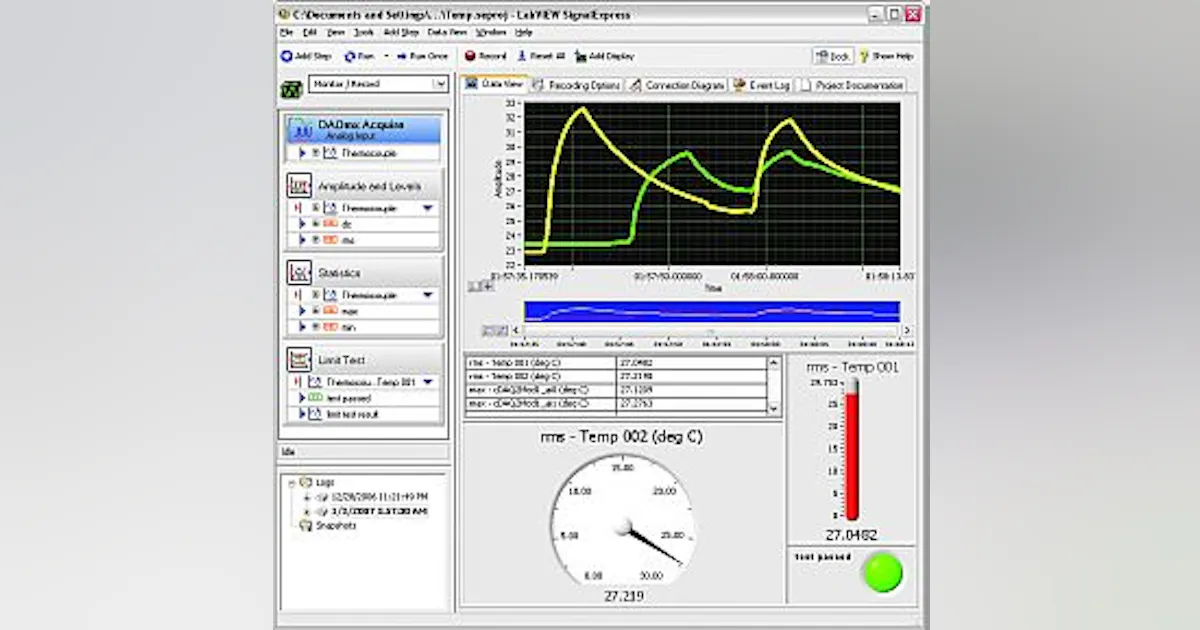Click the blue overview preview strip
The height and width of the screenshot is (630, 1200).
(712, 312)
